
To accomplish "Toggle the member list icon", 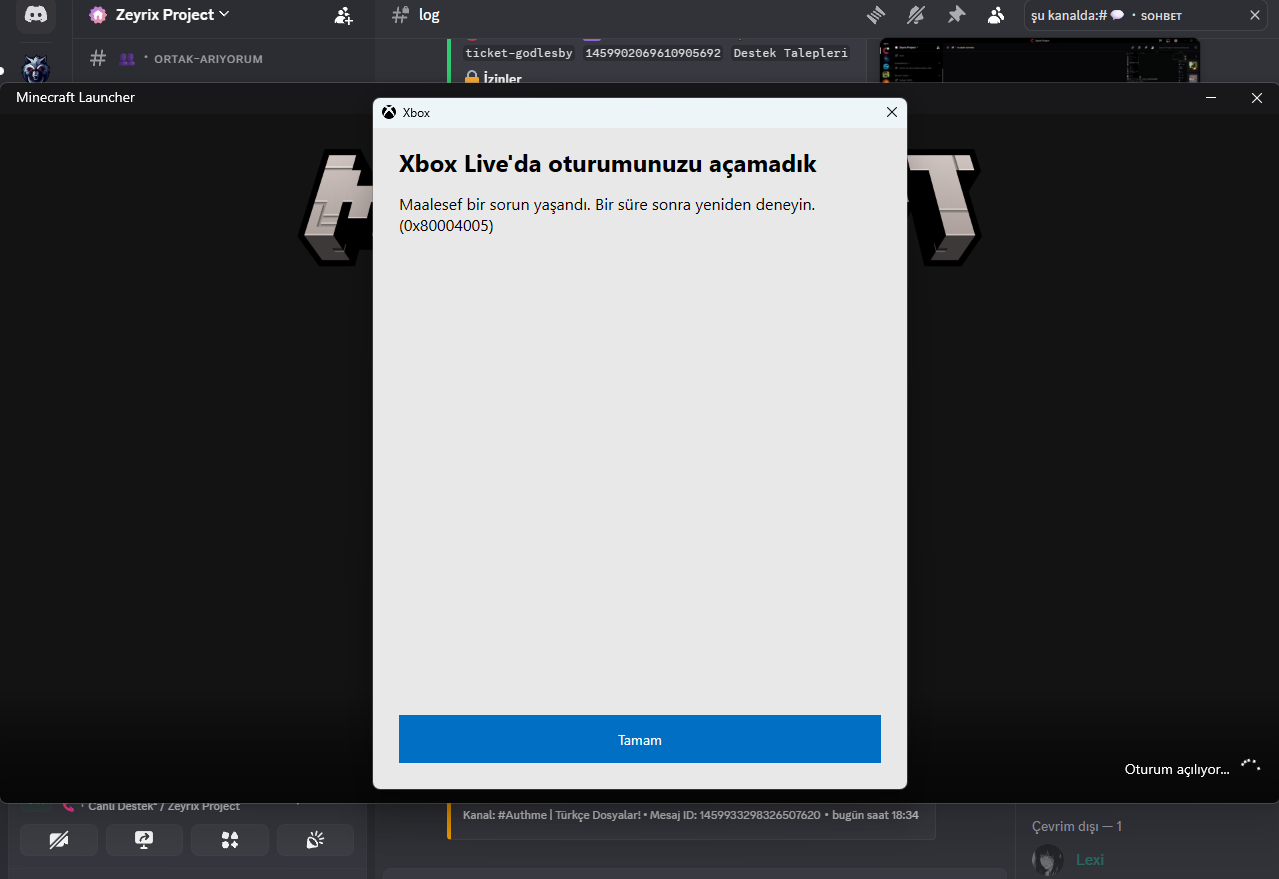I will (996, 15).
